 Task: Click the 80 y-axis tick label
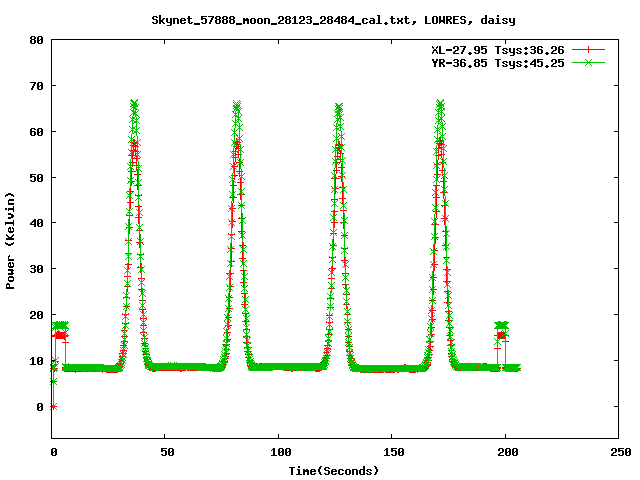click(36, 40)
